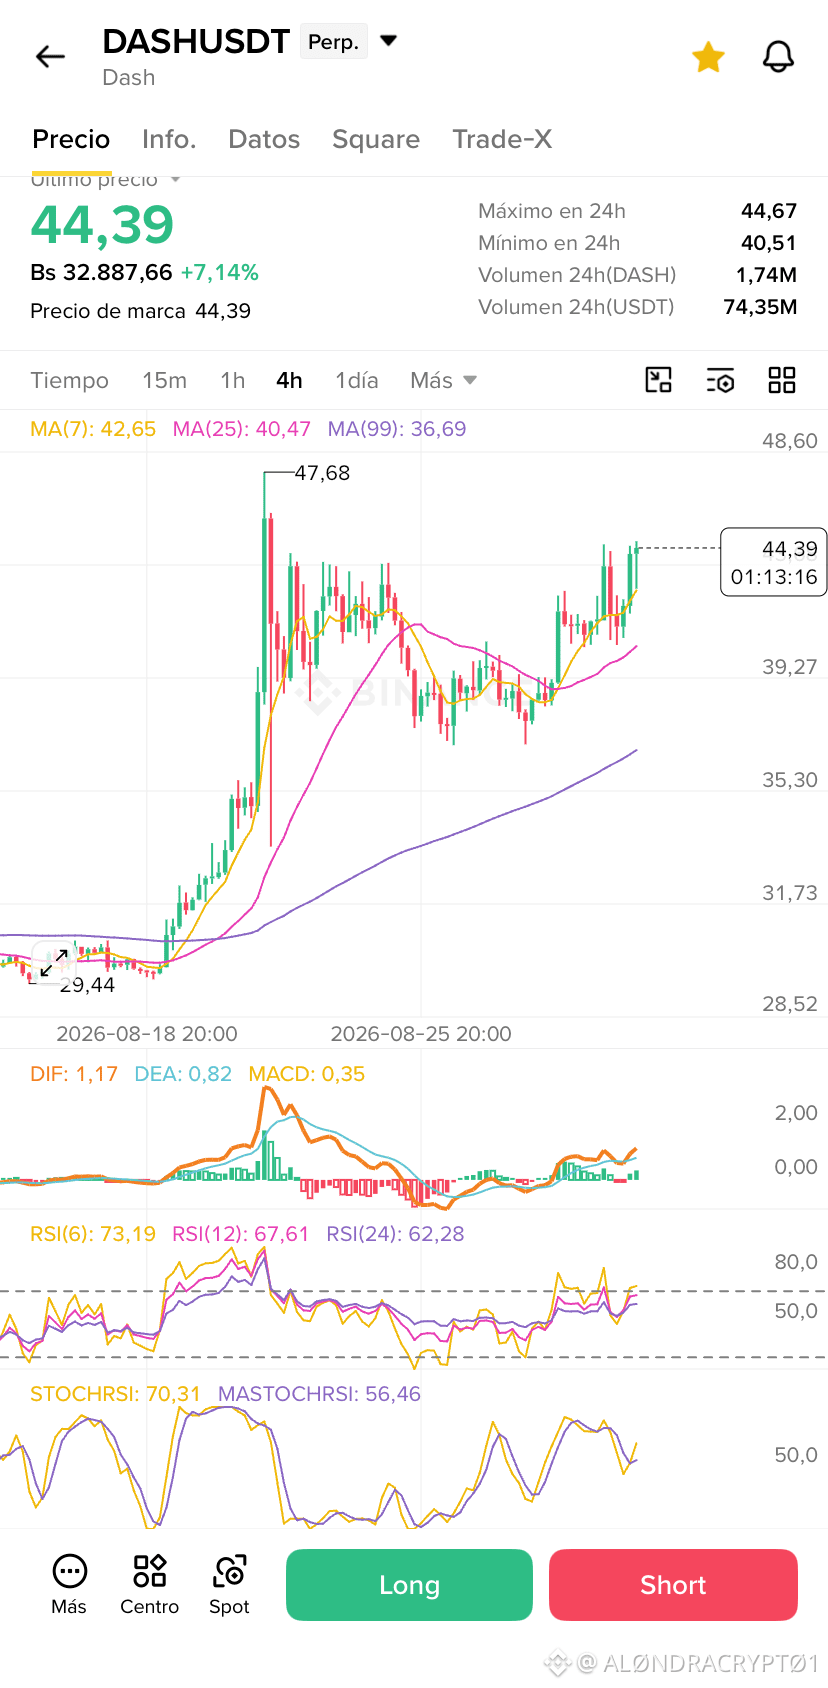Tap the green Long button
Image resolution: width=828 pixels, height=1688 pixels.
pyautogui.click(x=409, y=1585)
